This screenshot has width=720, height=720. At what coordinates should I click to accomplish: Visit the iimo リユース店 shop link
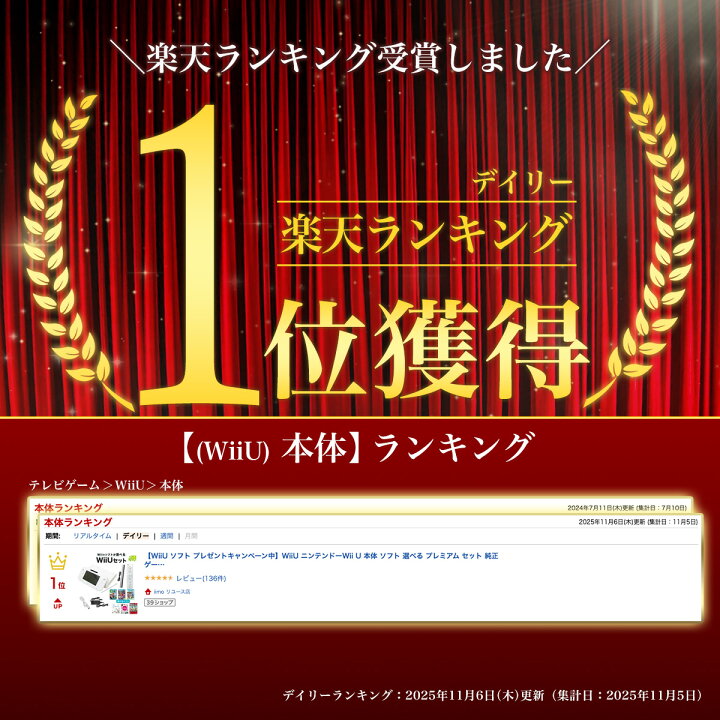(x=172, y=592)
